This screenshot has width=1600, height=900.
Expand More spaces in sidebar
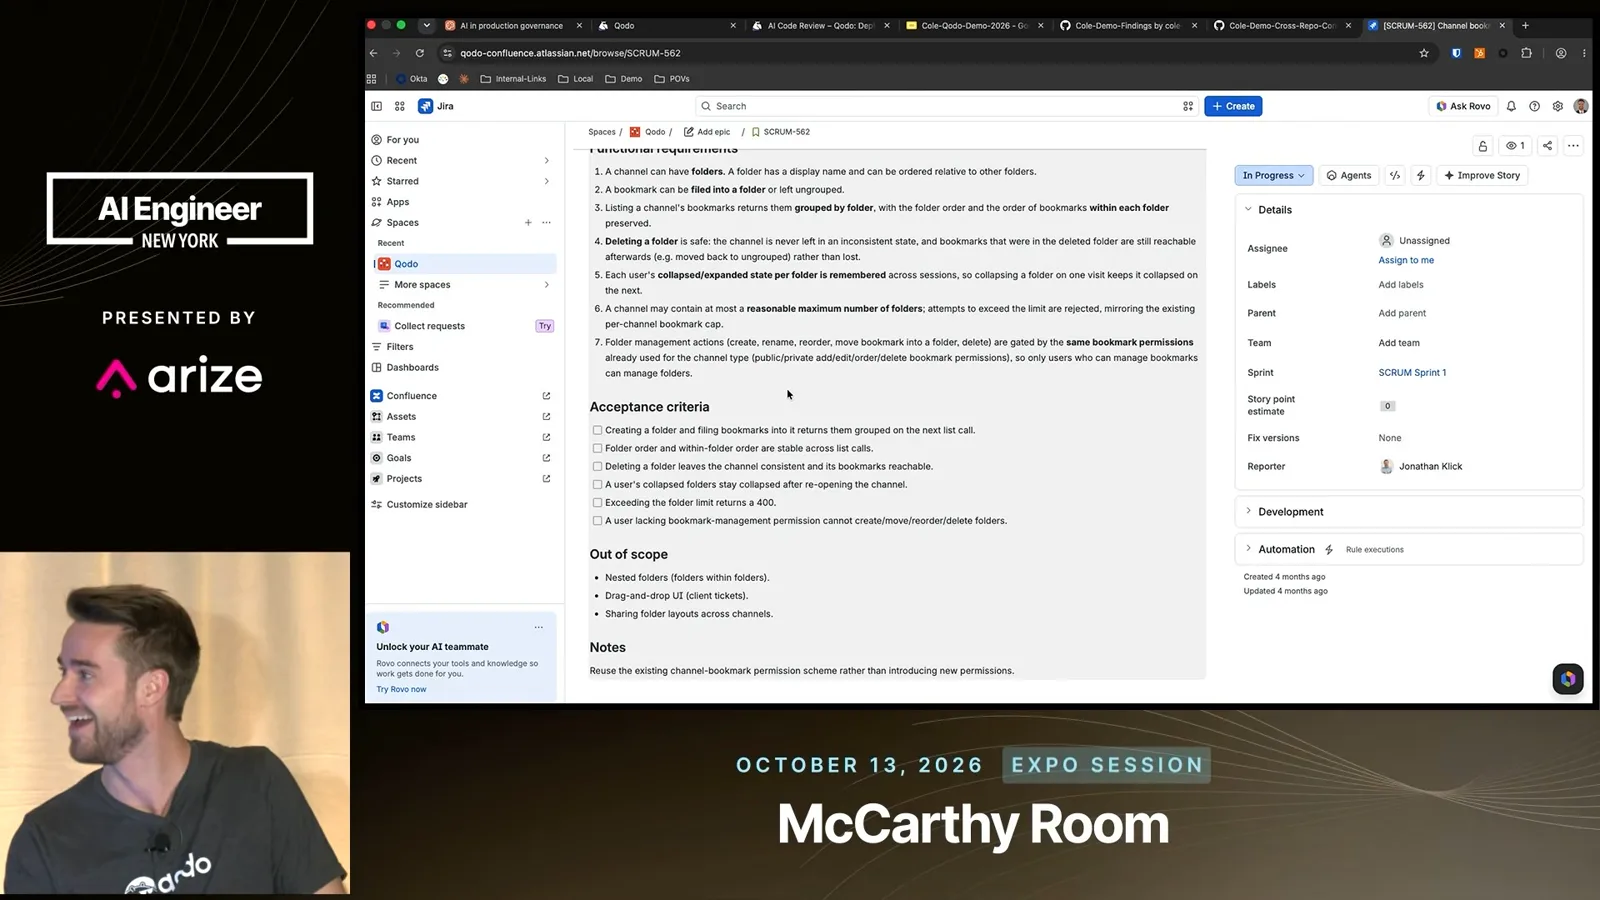(546, 285)
